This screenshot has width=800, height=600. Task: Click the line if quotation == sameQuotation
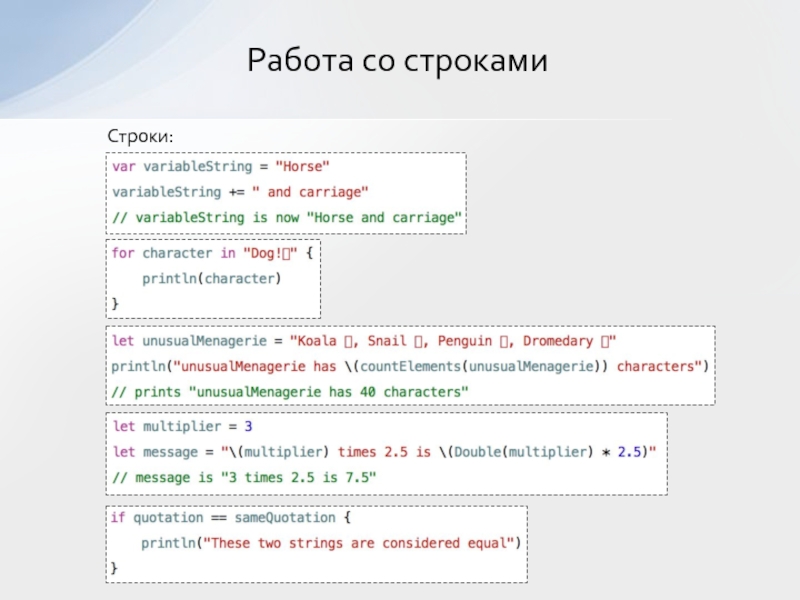(231, 517)
